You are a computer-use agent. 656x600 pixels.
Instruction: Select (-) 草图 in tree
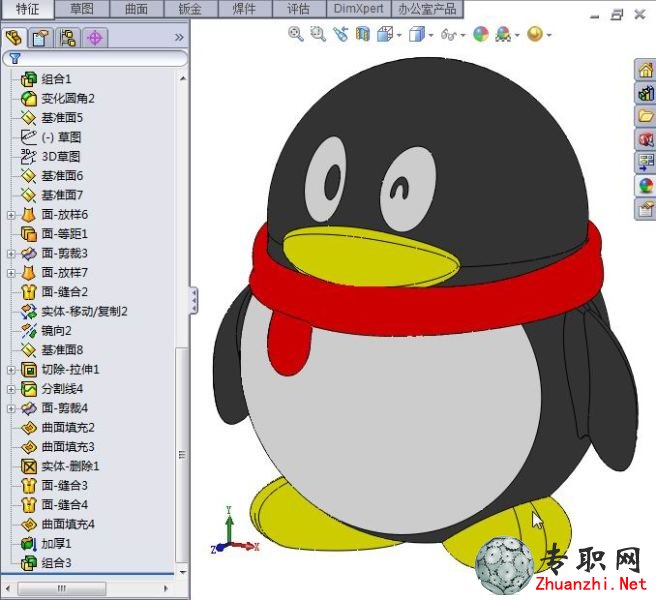[61, 137]
